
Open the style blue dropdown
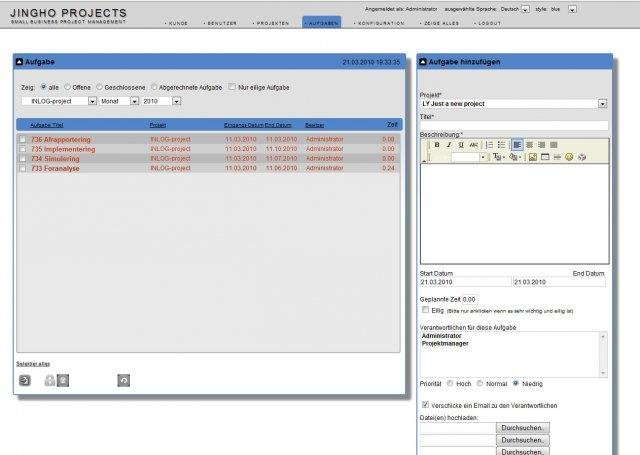coord(572,9)
